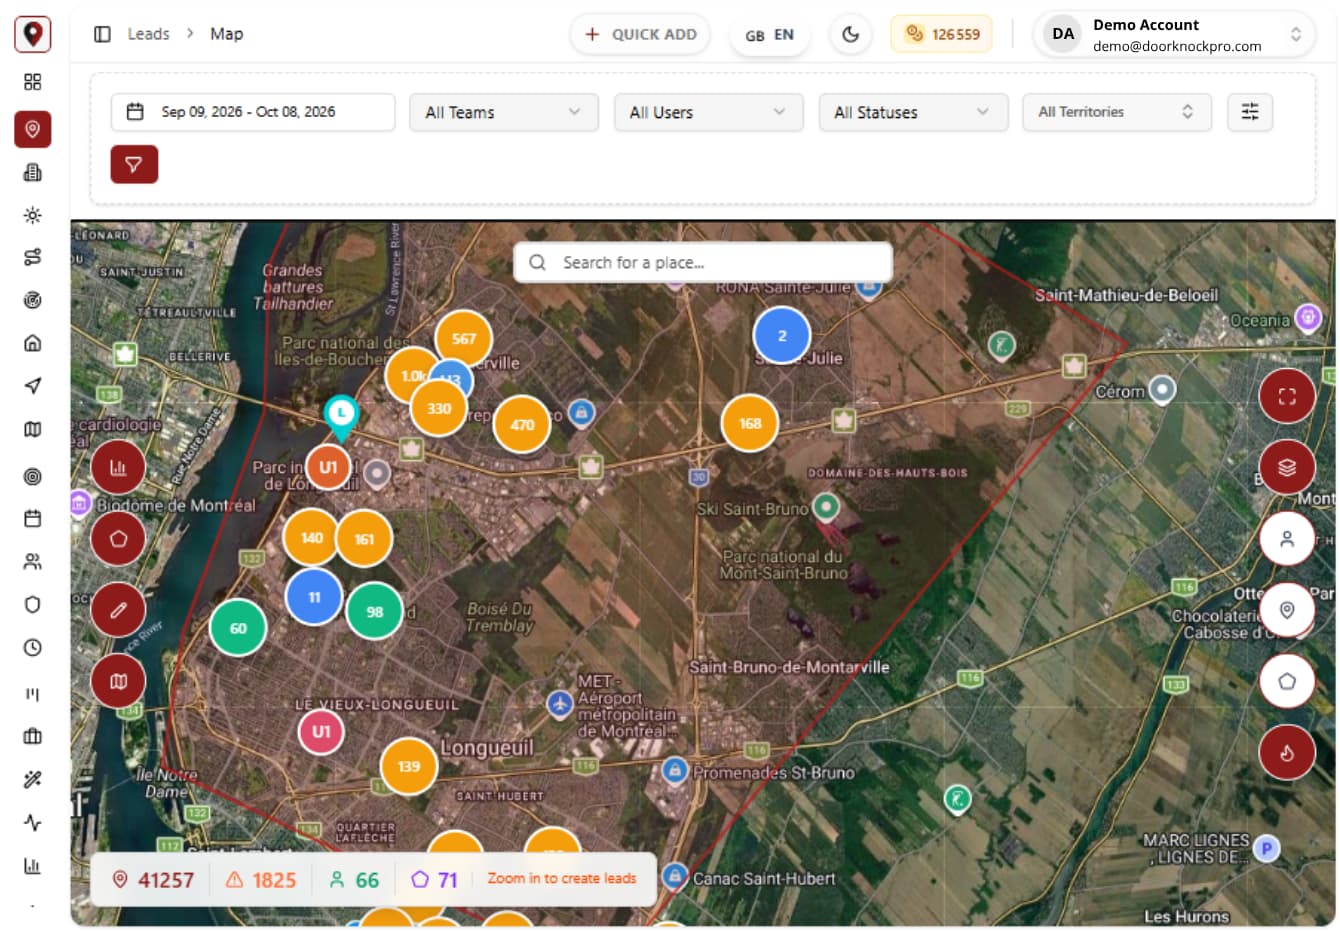Click the 168 lead cluster marker

point(750,423)
